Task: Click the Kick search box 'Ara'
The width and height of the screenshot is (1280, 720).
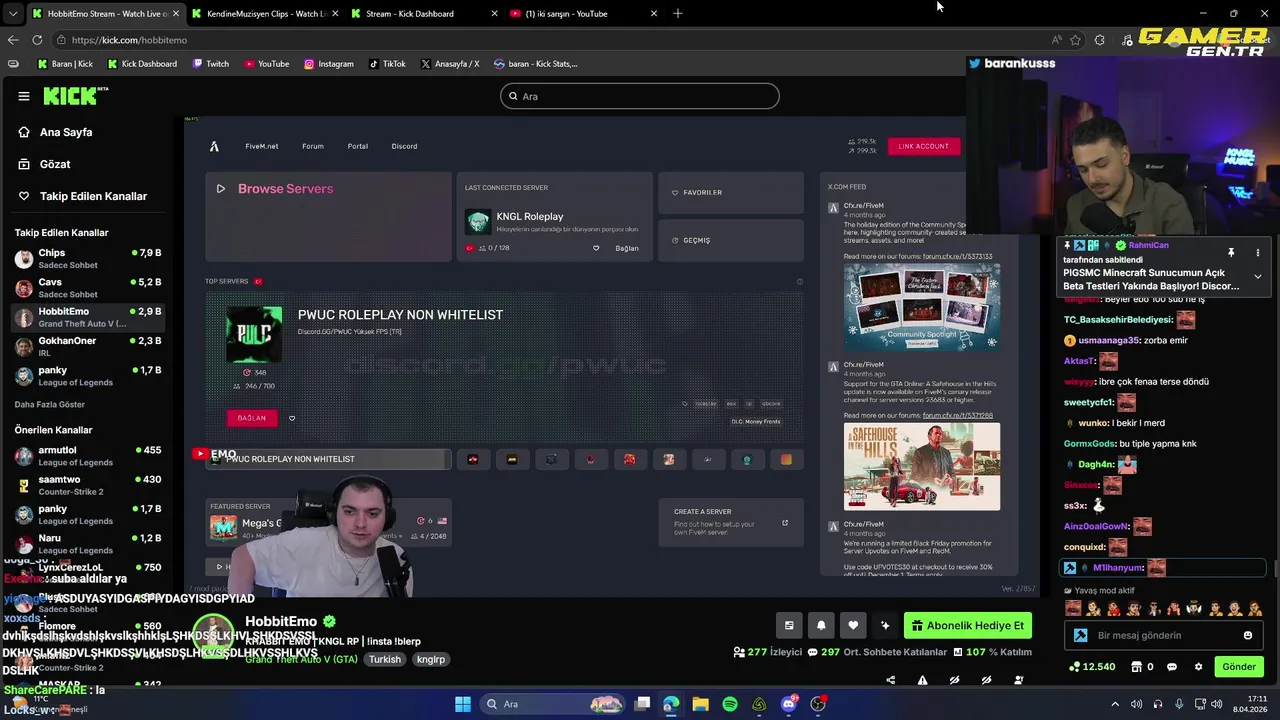Action: 640,96
